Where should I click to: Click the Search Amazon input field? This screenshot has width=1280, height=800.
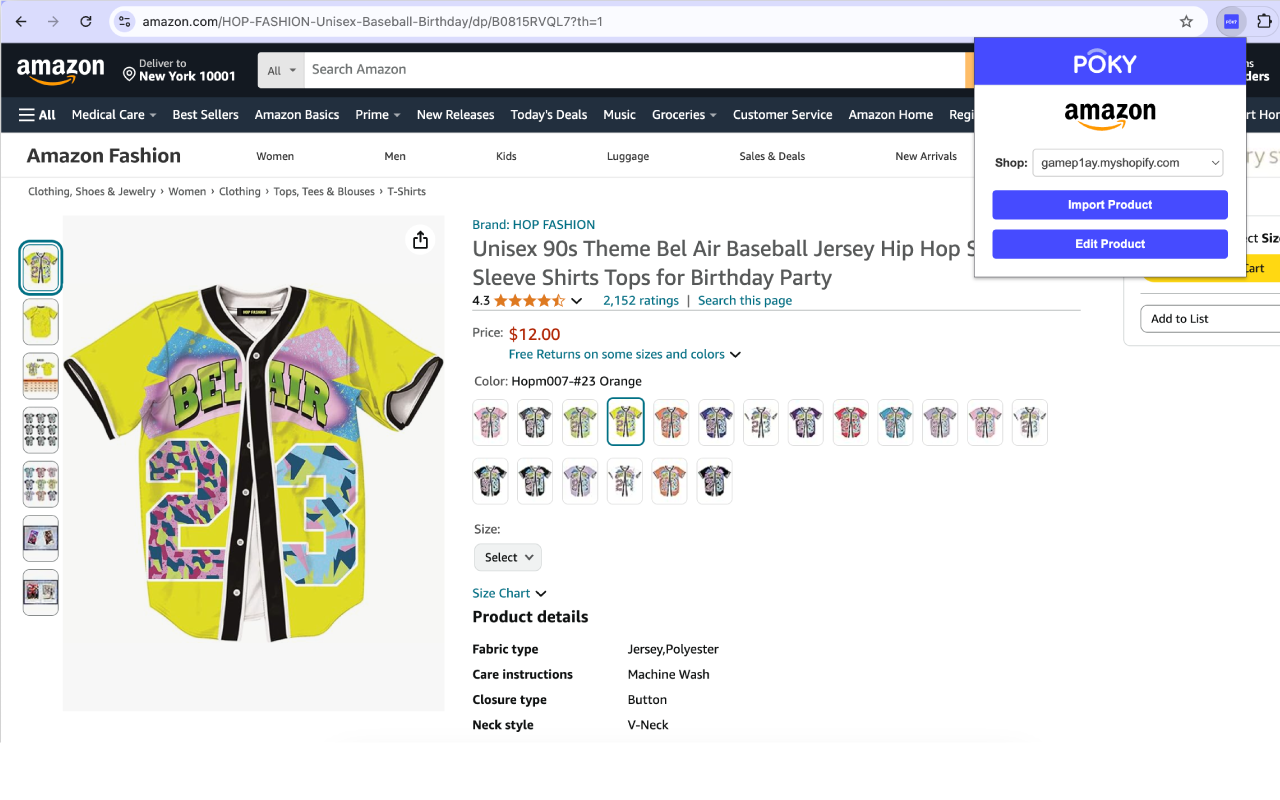click(630, 70)
